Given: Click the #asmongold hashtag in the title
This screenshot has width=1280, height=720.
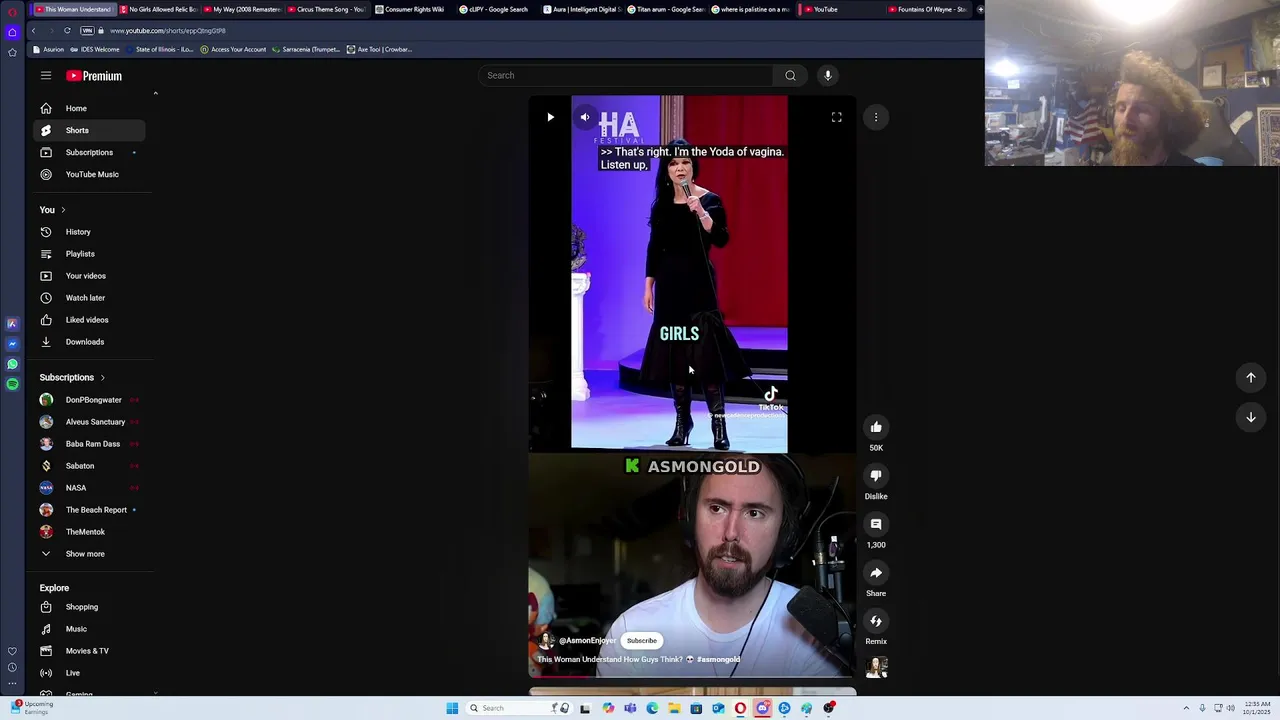Looking at the screenshot, I should (719, 660).
